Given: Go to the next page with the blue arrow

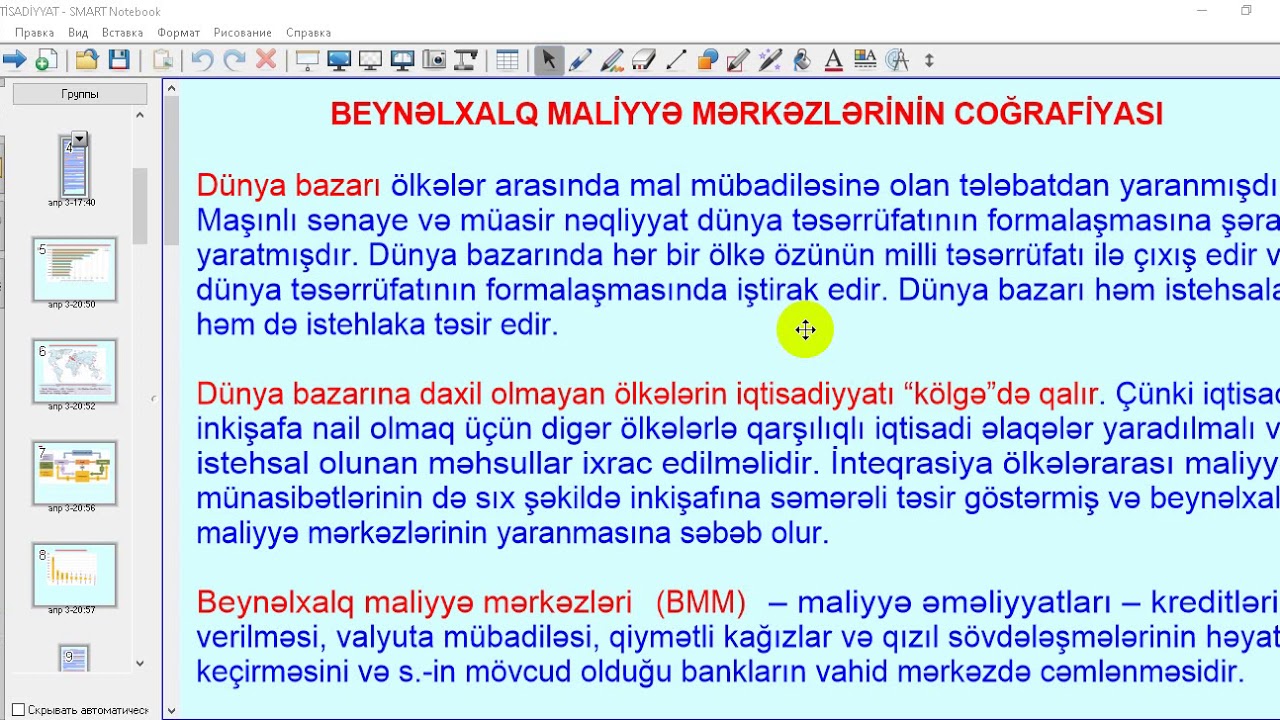Looking at the screenshot, I should point(14,60).
